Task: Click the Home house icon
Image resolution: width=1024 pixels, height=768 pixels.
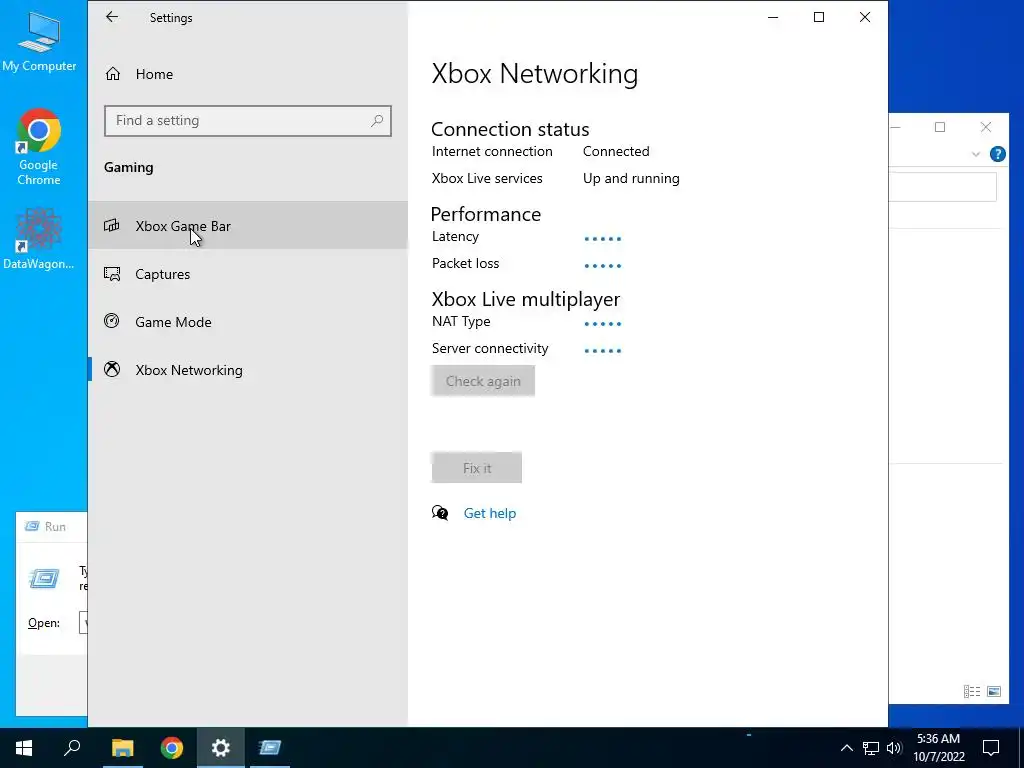Action: coord(113,74)
